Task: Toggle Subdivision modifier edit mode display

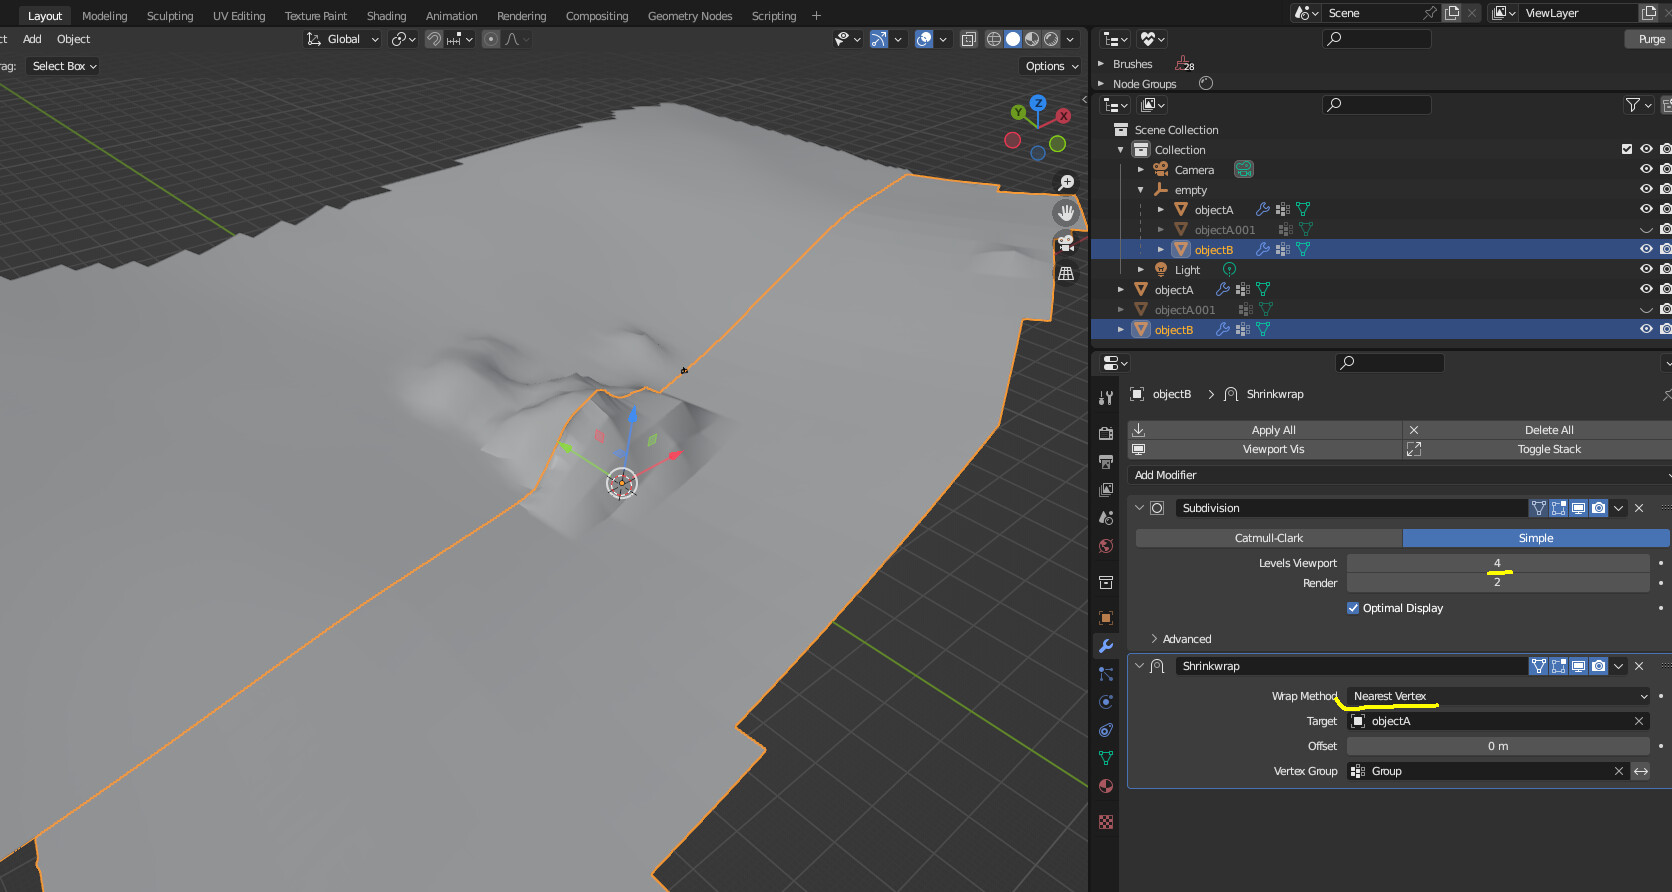Action: (1559, 508)
